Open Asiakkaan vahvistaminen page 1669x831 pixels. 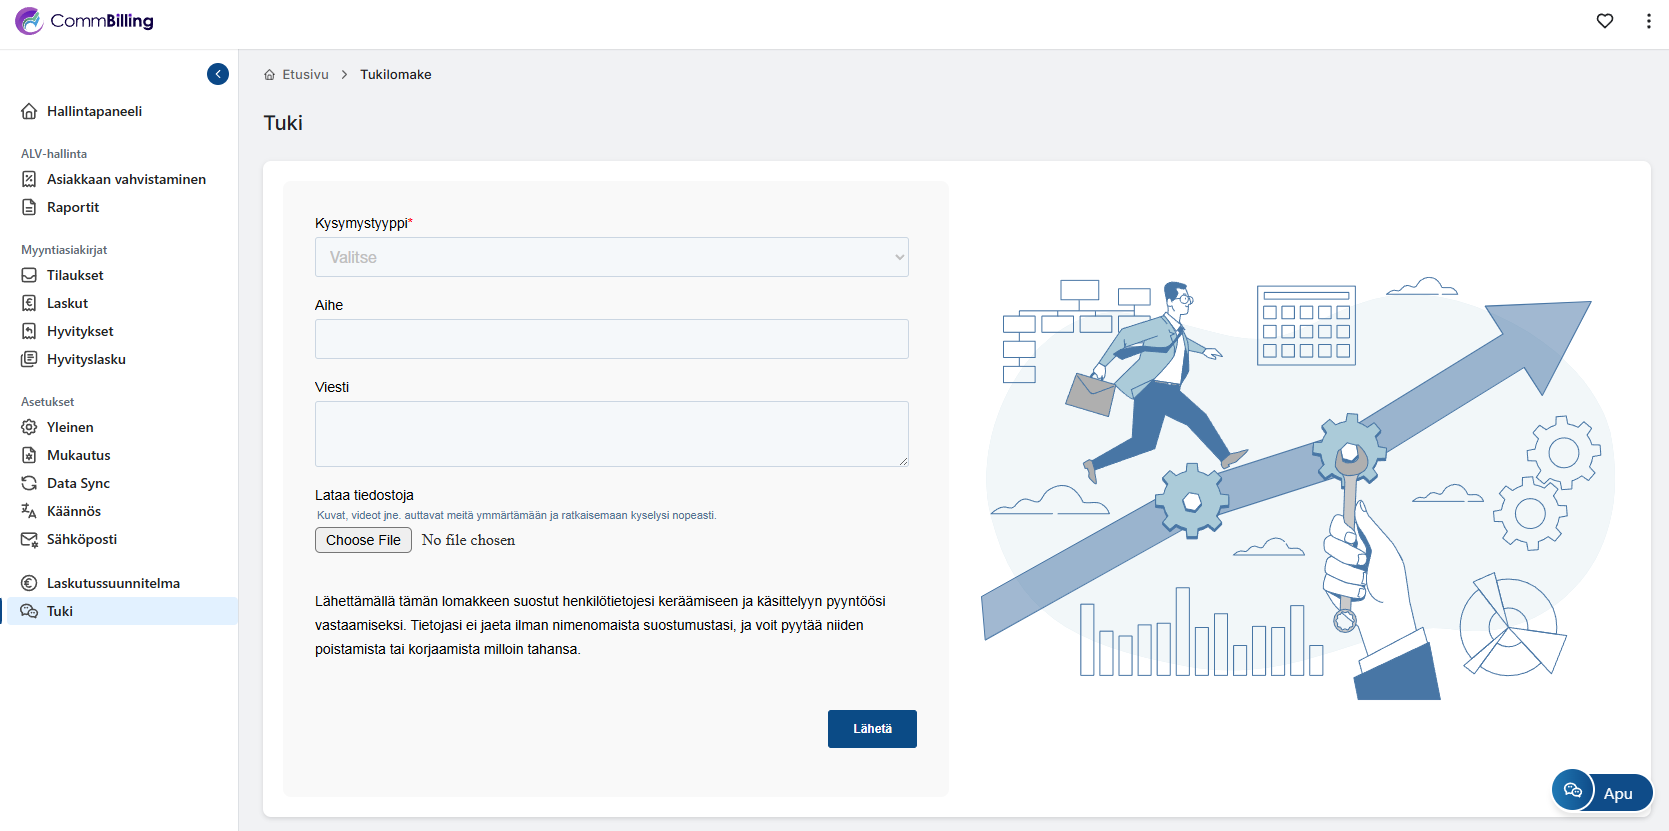126,179
